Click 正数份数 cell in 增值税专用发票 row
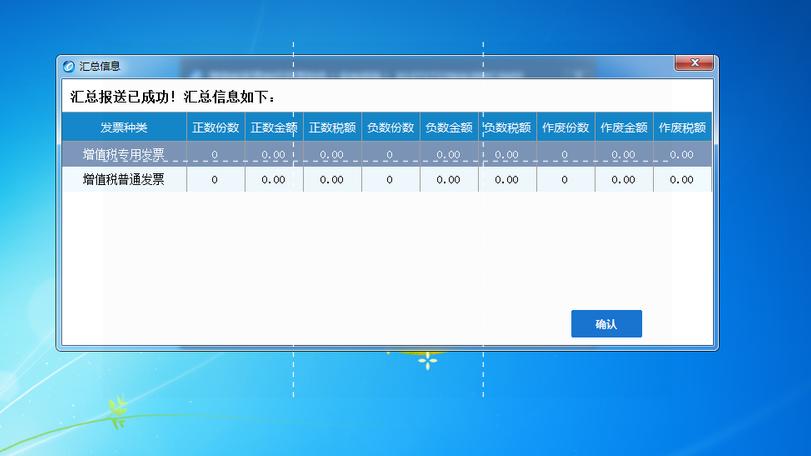 point(216,154)
